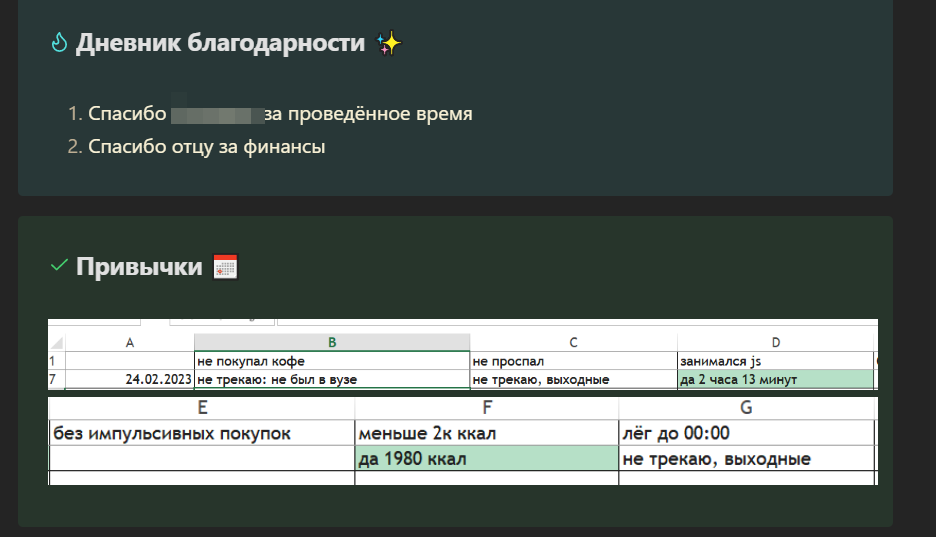This screenshot has height=537, width=936.
Task: Click the cell занимался js
Action: [x=775, y=361]
